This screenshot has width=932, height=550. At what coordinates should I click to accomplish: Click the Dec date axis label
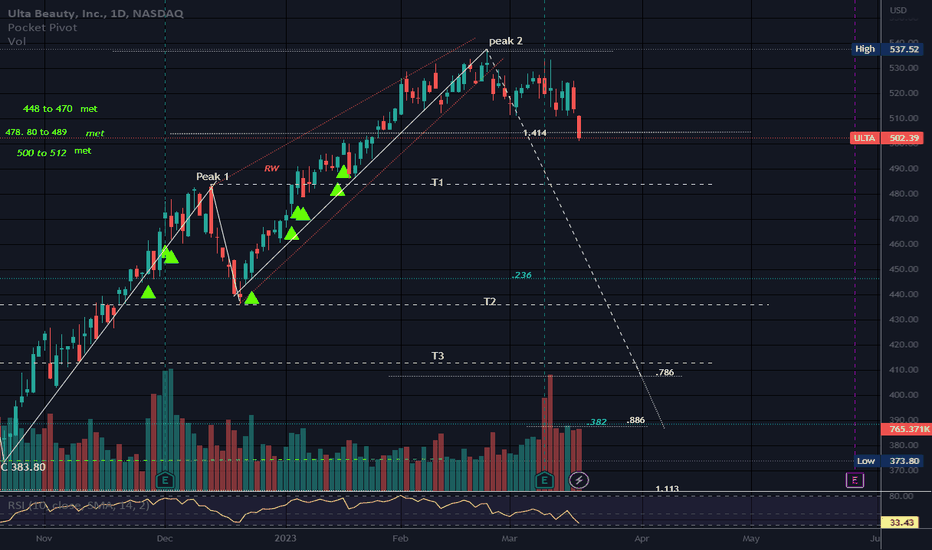tap(165, 539)
